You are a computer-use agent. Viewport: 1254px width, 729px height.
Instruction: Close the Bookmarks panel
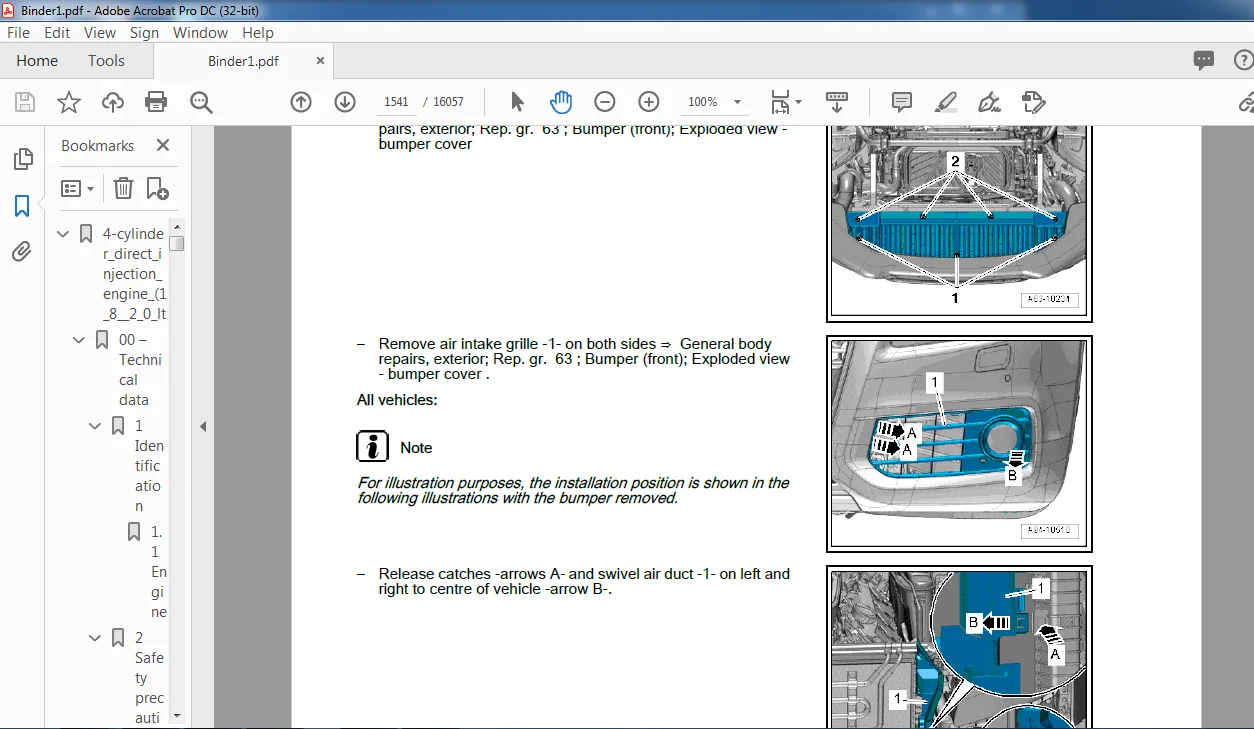tap(163, 145)
